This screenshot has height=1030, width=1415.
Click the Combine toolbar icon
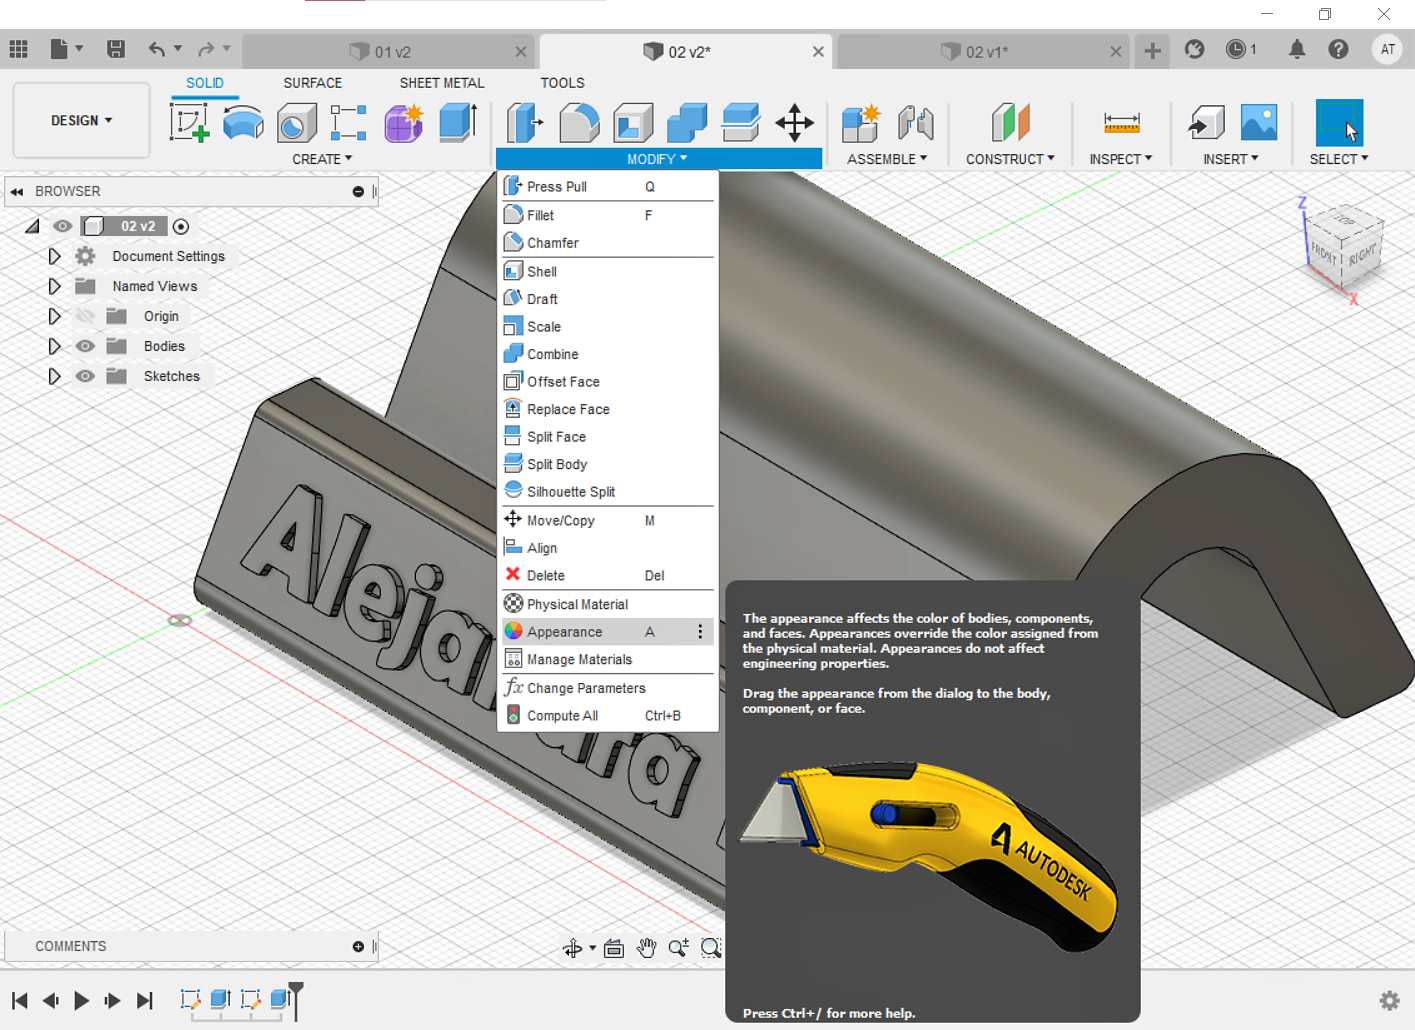pyautogui.click(x=687, y=123)
